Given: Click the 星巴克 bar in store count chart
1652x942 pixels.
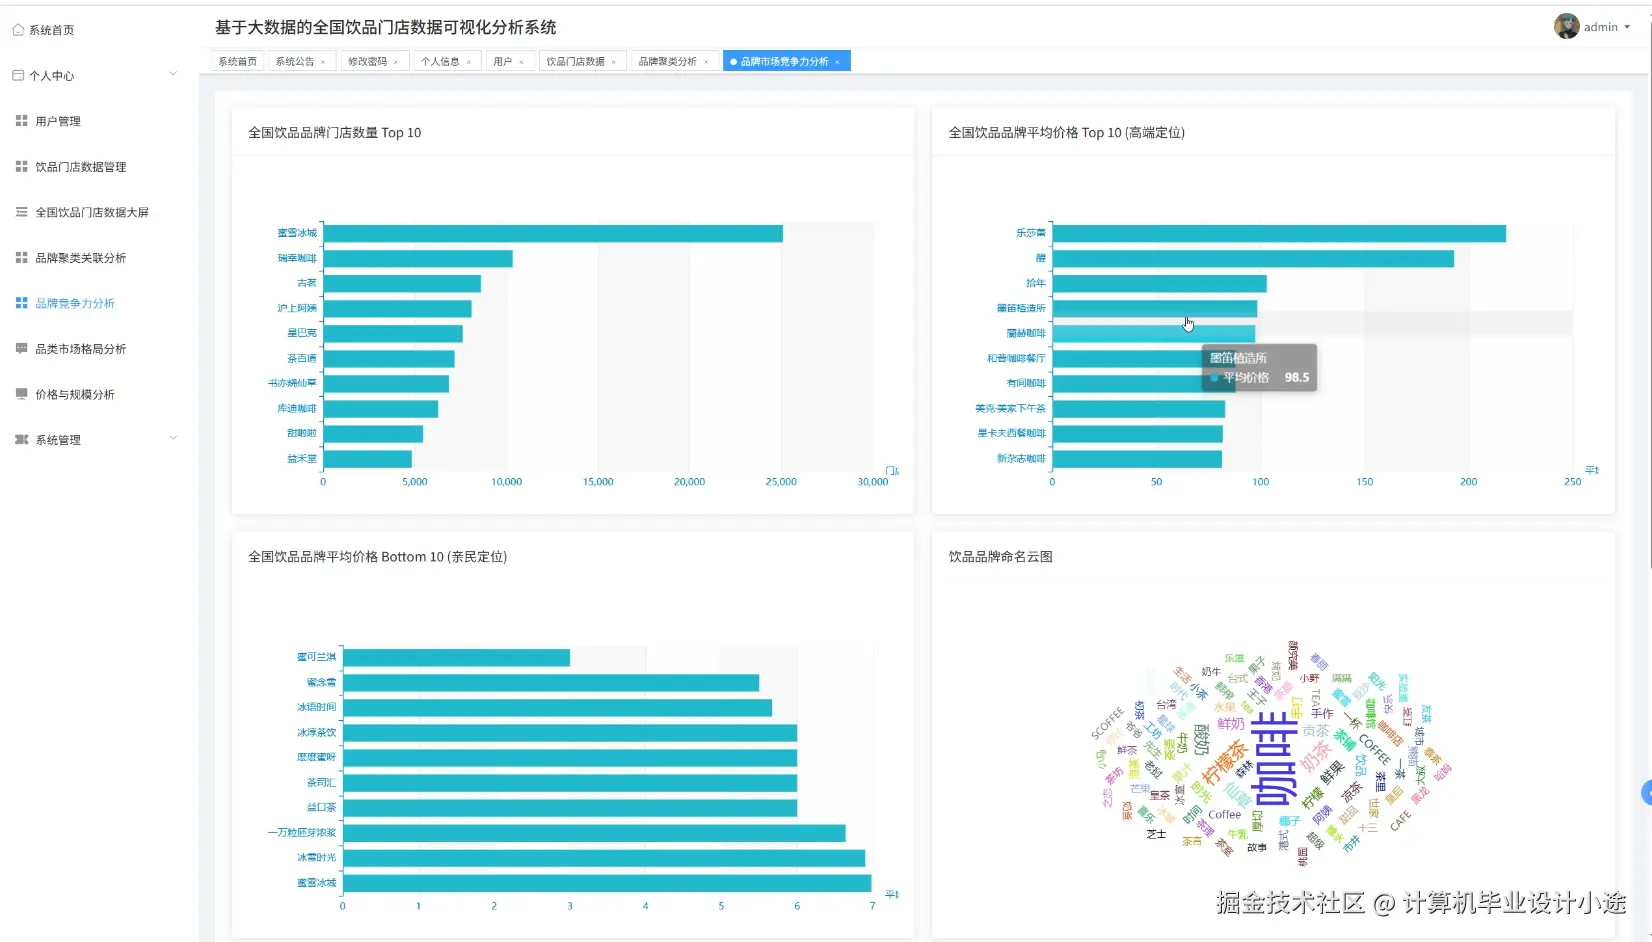Looking at the screenshot, I should 393,334.
